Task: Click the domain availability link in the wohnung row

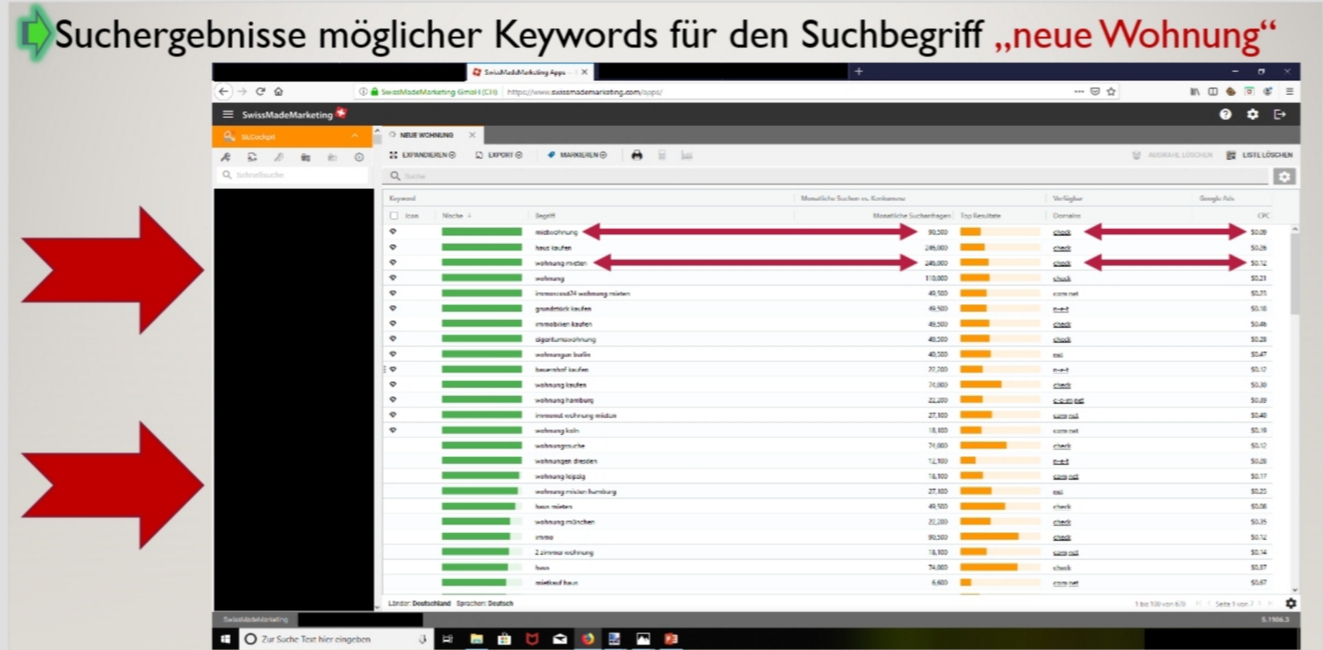Action: tap(1062, 278)
